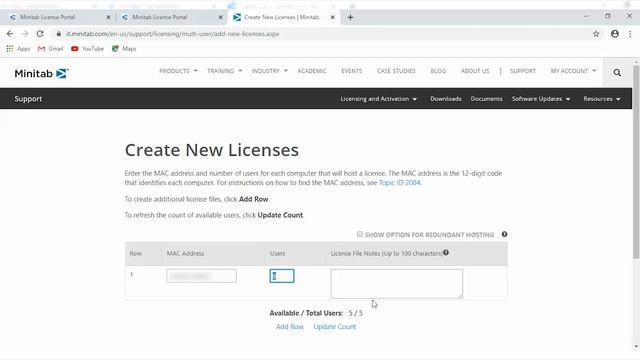Open Topic ID 2084 link
The width and height of the screenshot is (640, 360).
399,183
